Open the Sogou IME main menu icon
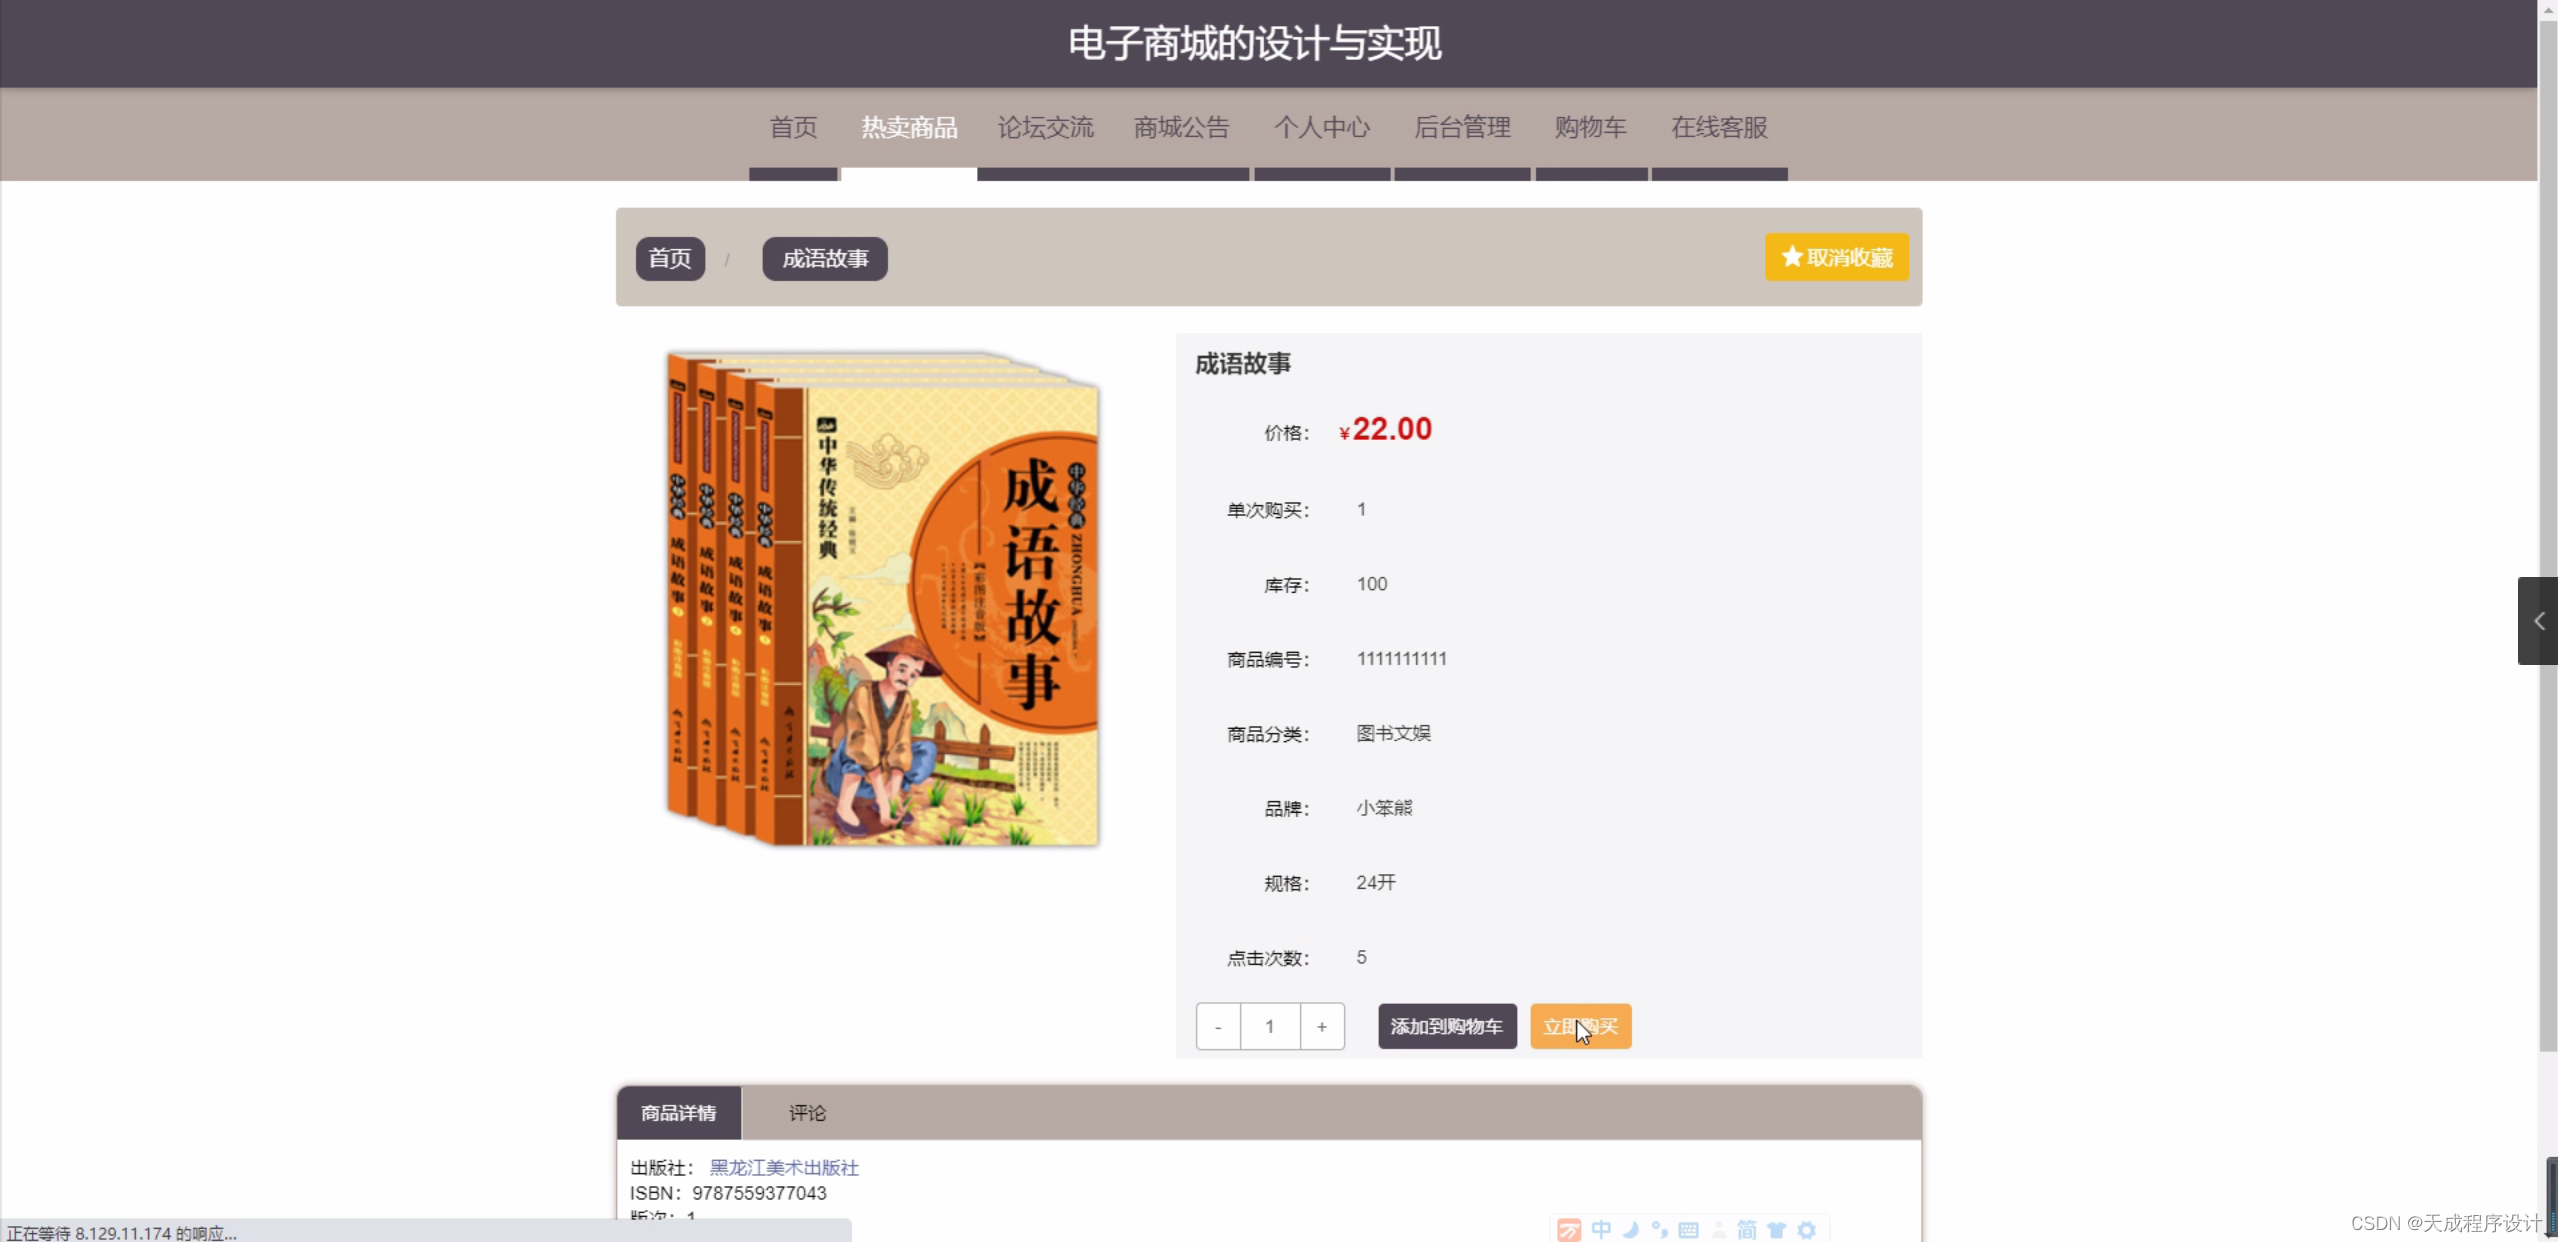This screenshot has height=1242, width=2558. click(1569, 1229)
